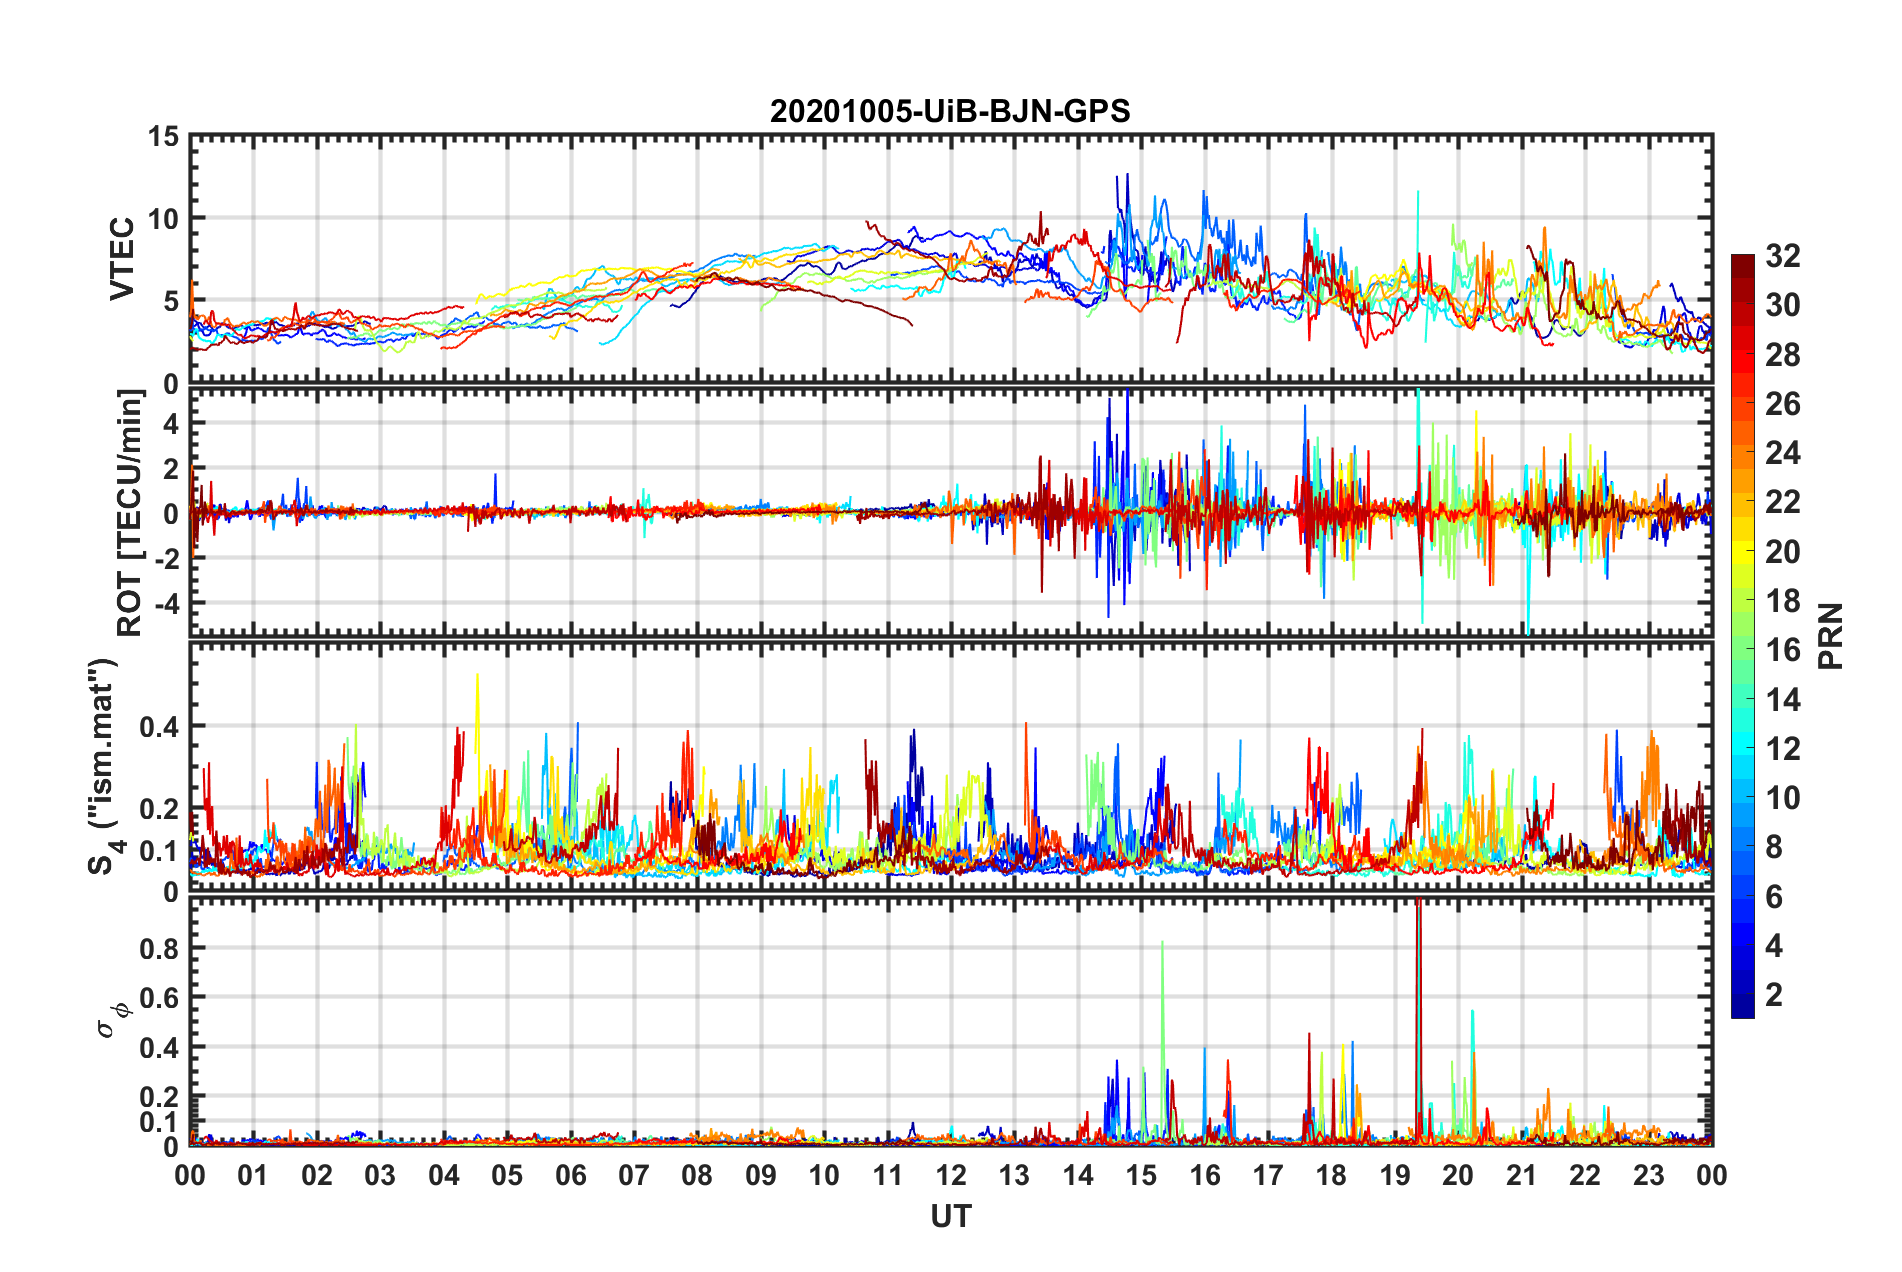The height and width of the screenshot is (1272, 1902).
Task: Click the S4 ("ism.mat") axis label
Action: 107,768
